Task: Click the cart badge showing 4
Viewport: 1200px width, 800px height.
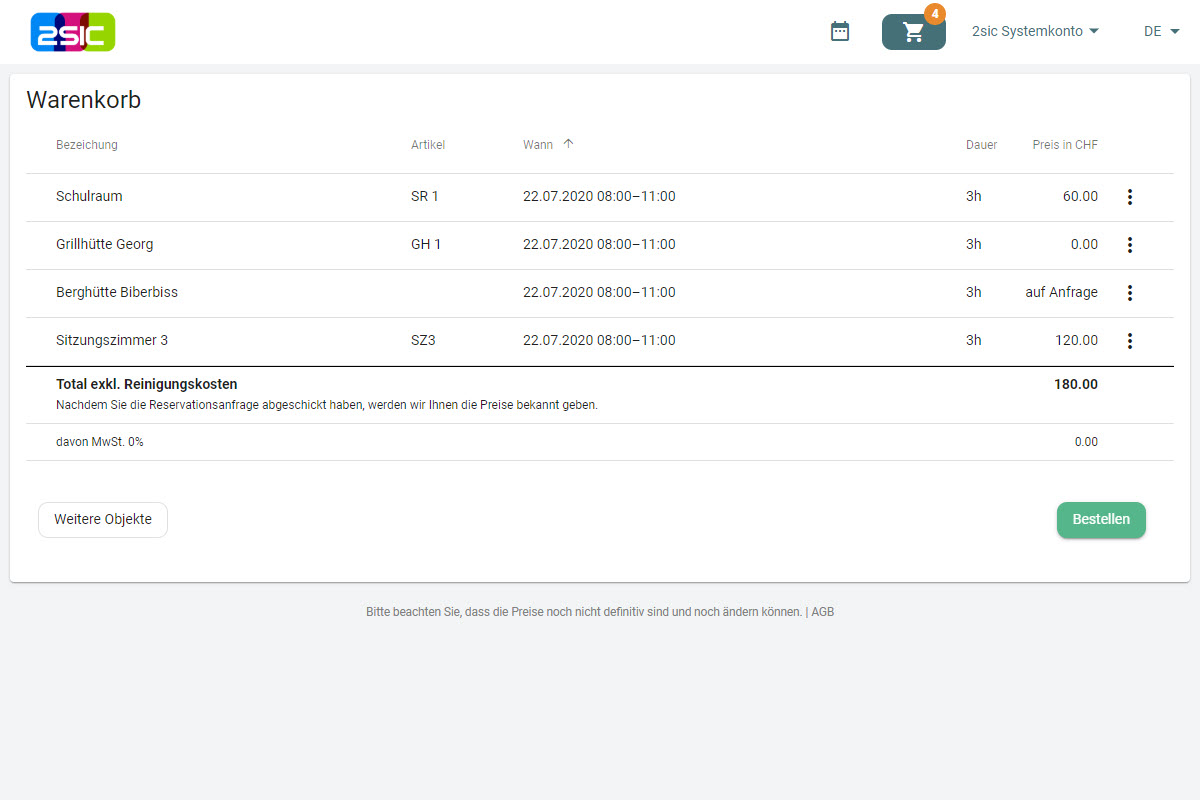Action: pyautogui.click(x=934, y=14)
